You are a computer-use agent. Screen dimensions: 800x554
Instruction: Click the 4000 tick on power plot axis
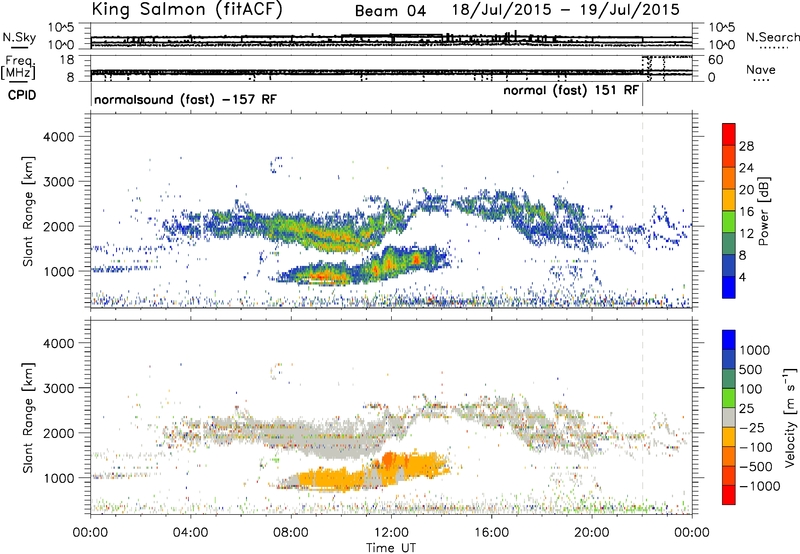58,137
